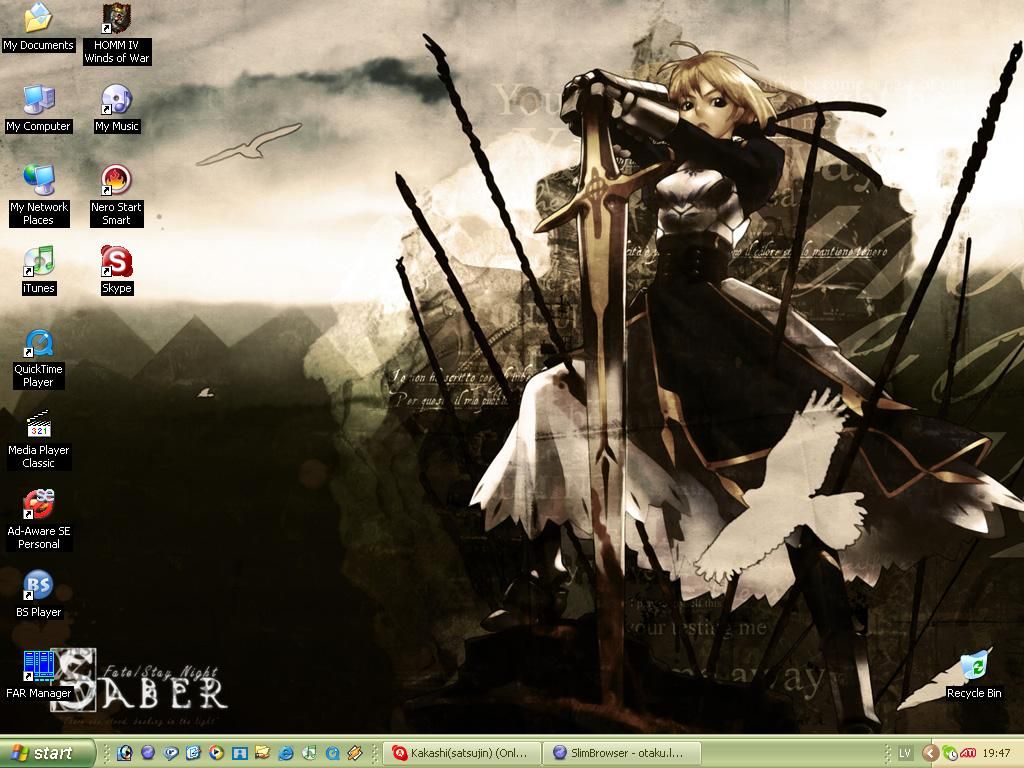
Task: Click the taskbar clock 19:47
Action: point(996,754)
